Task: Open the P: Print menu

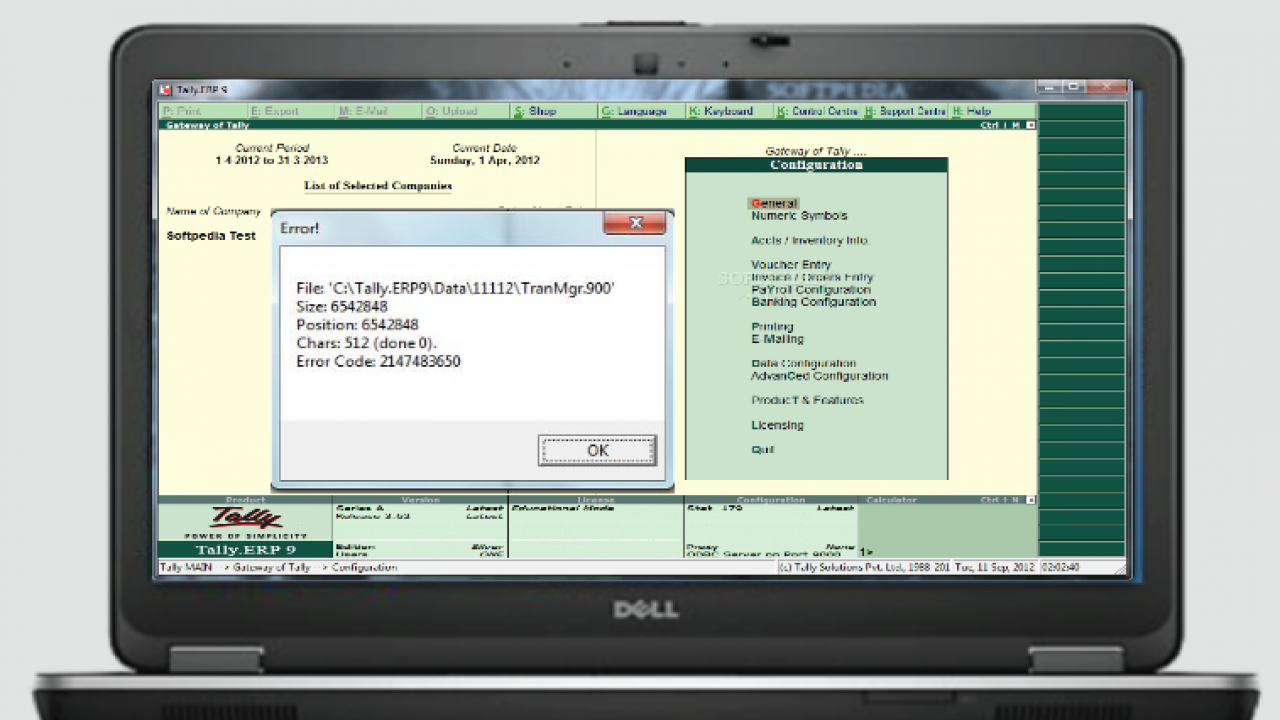Action: (182, 111)
